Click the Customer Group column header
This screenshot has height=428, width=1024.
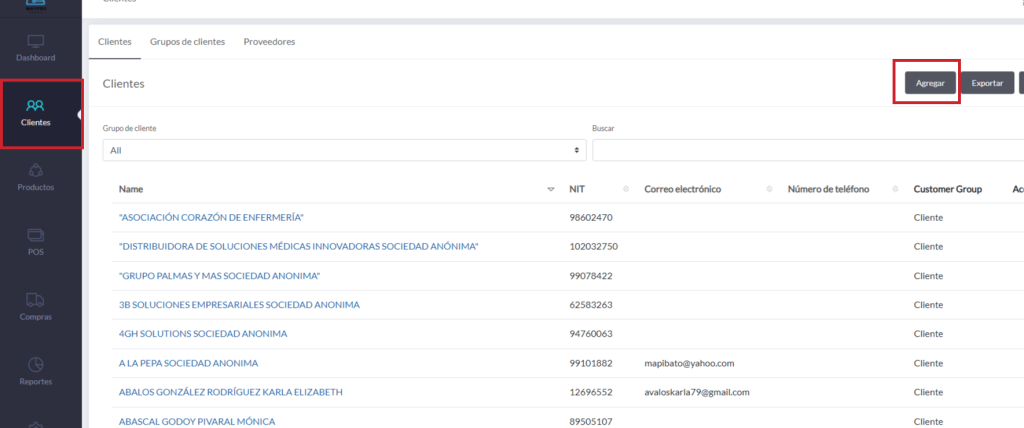click(947, 189)
